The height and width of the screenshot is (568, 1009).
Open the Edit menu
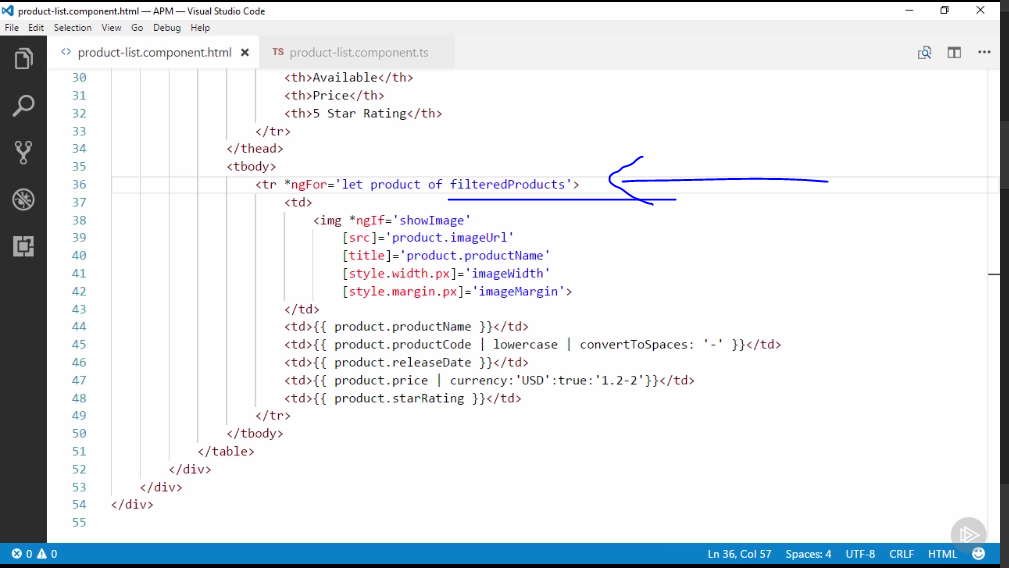[36, 28]
